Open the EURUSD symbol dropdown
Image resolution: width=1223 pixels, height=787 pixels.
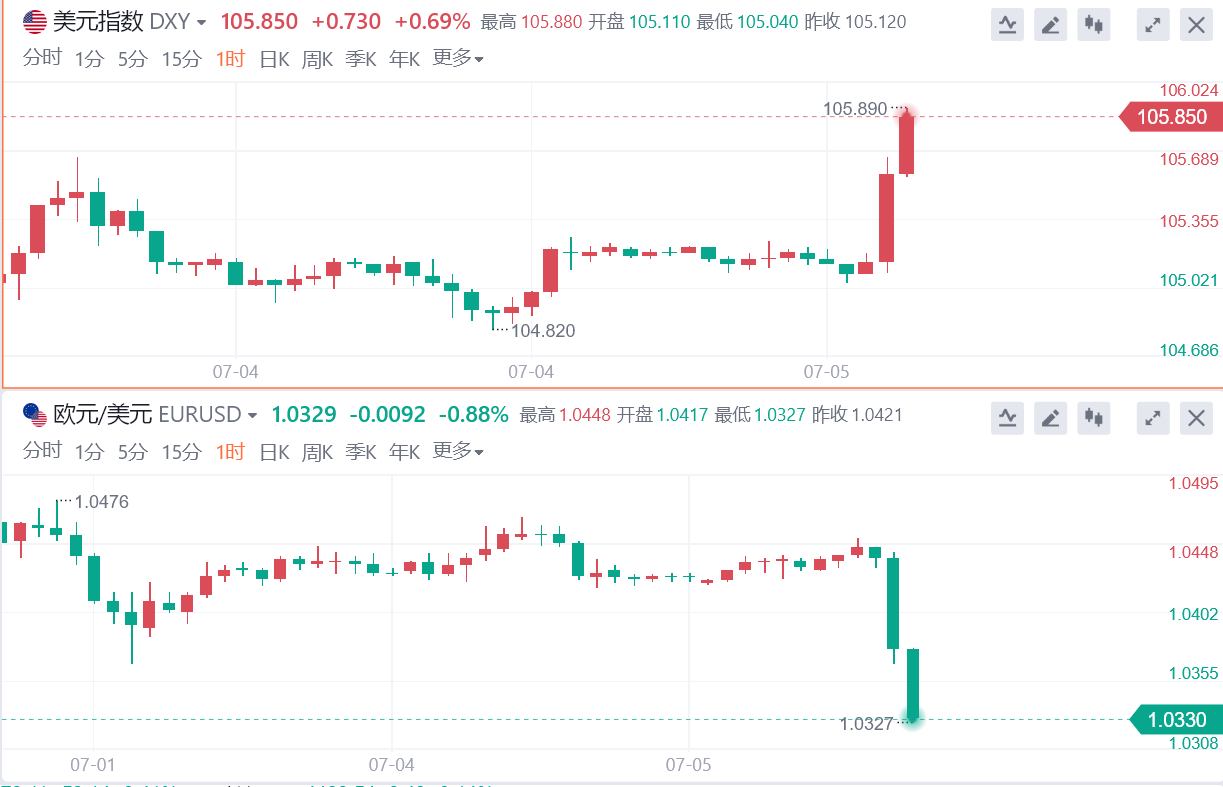[252, 415]
